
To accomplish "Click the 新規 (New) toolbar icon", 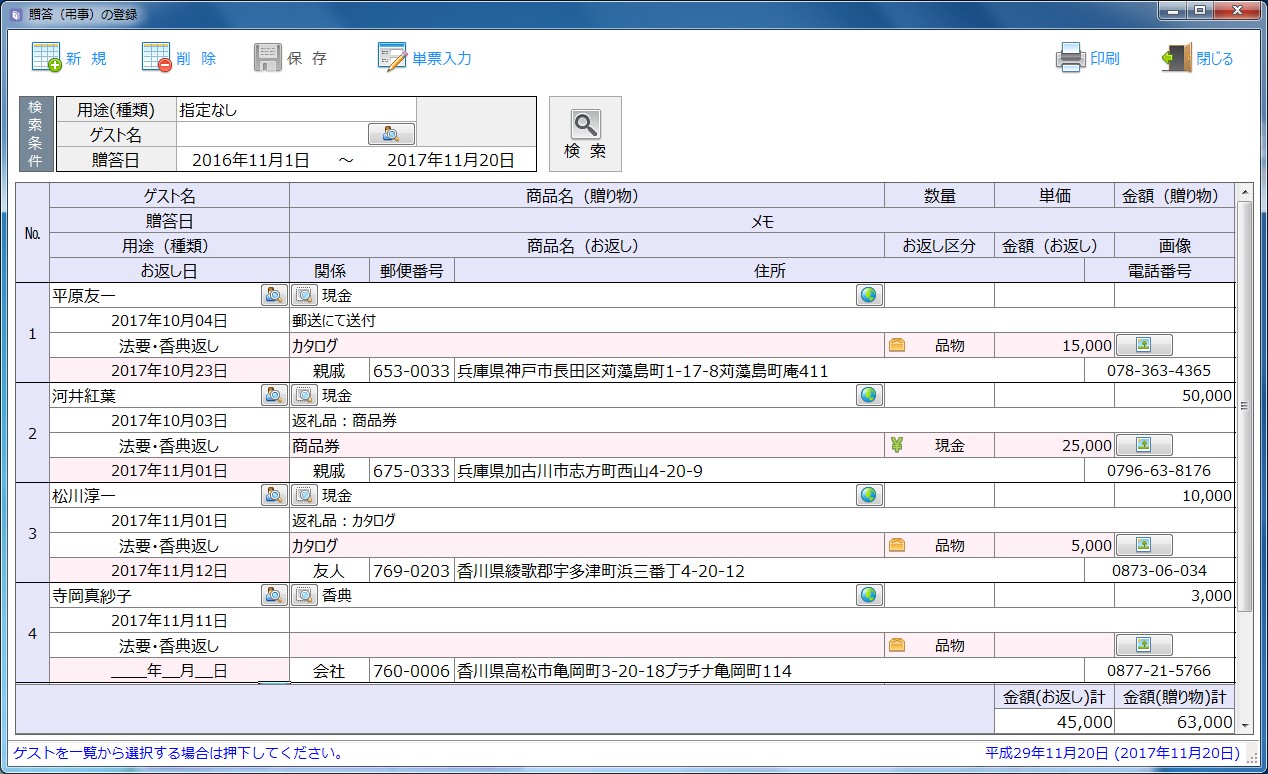I will point(48,58).
